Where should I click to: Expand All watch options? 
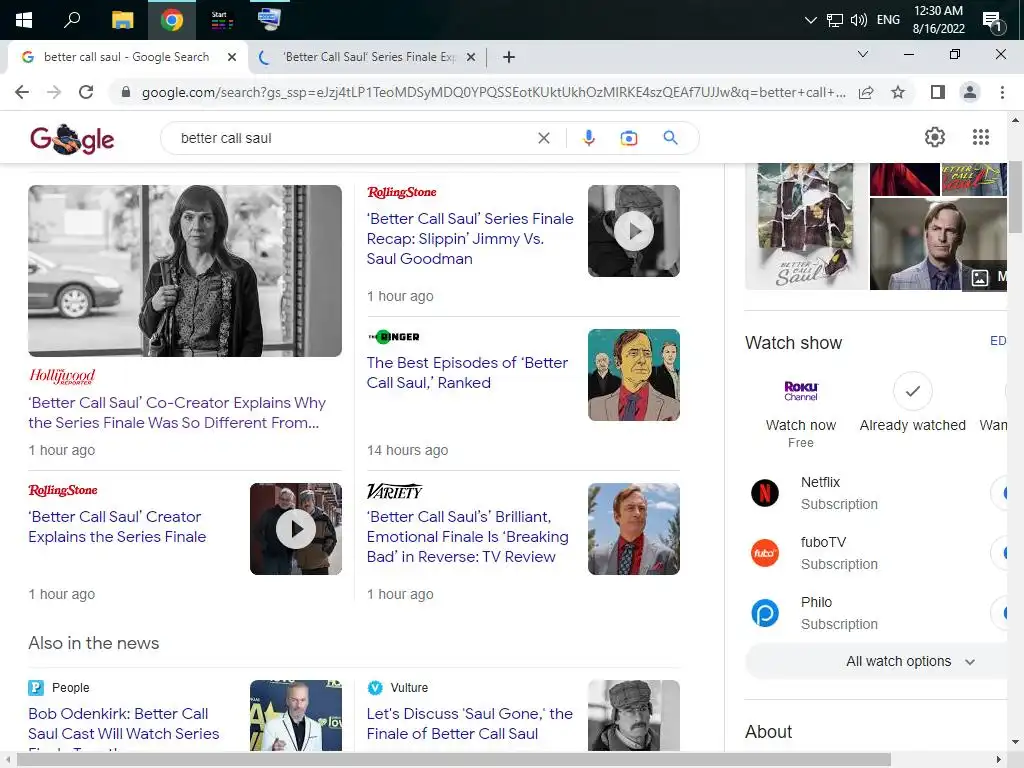click(x=876, y=662)
